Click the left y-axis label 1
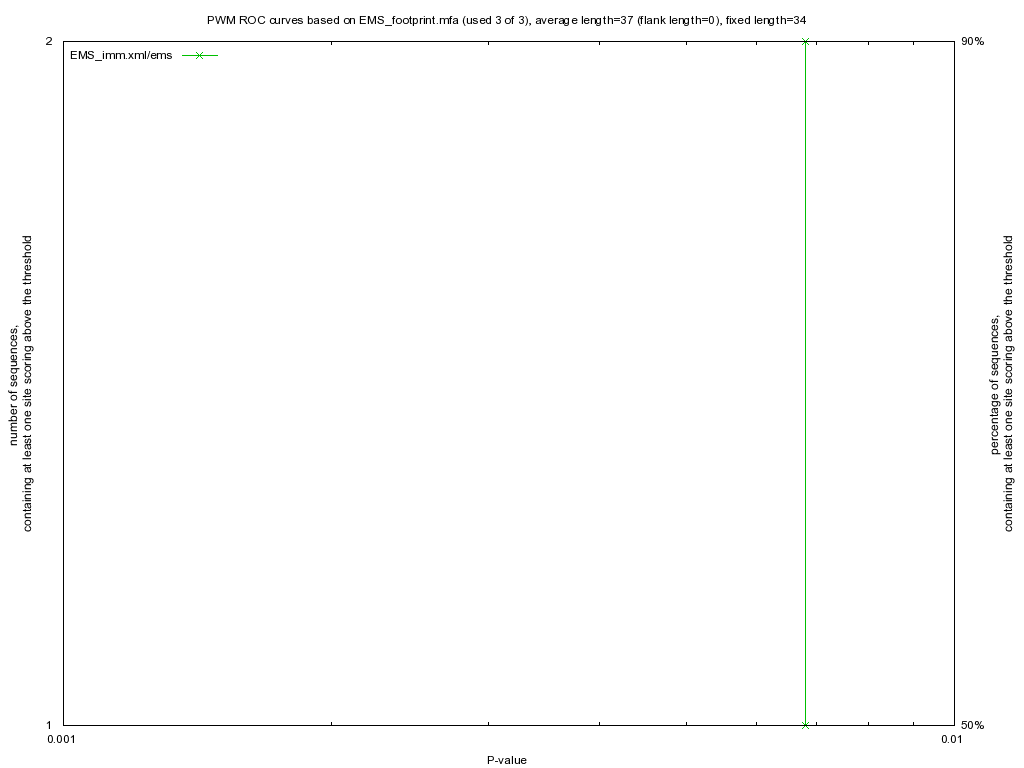The width and height of the screenshot is (1024, 768). 49,725
